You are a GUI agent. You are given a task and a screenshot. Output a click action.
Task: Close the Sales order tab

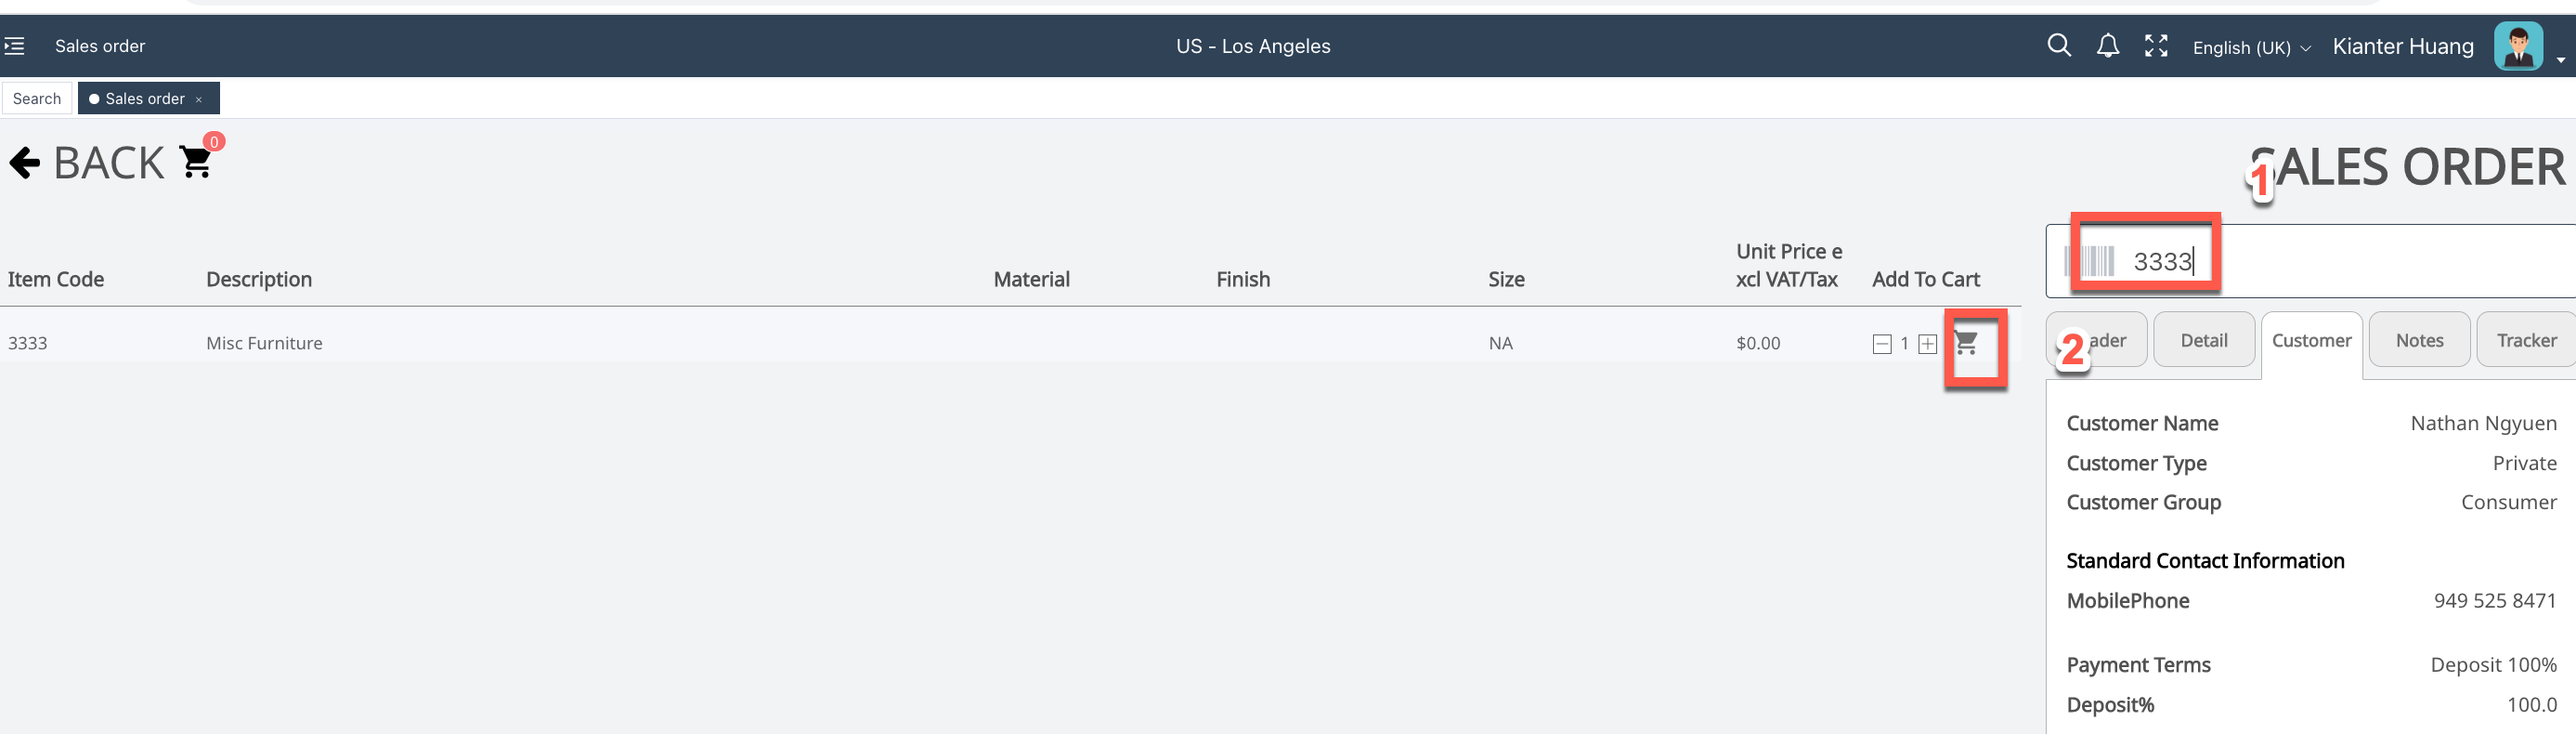click(x=199, y=99)
